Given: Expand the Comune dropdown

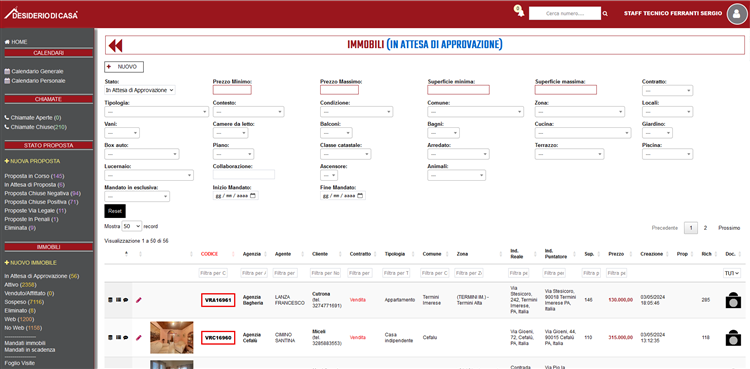Looking at the screenshot, I should (475, 112).
